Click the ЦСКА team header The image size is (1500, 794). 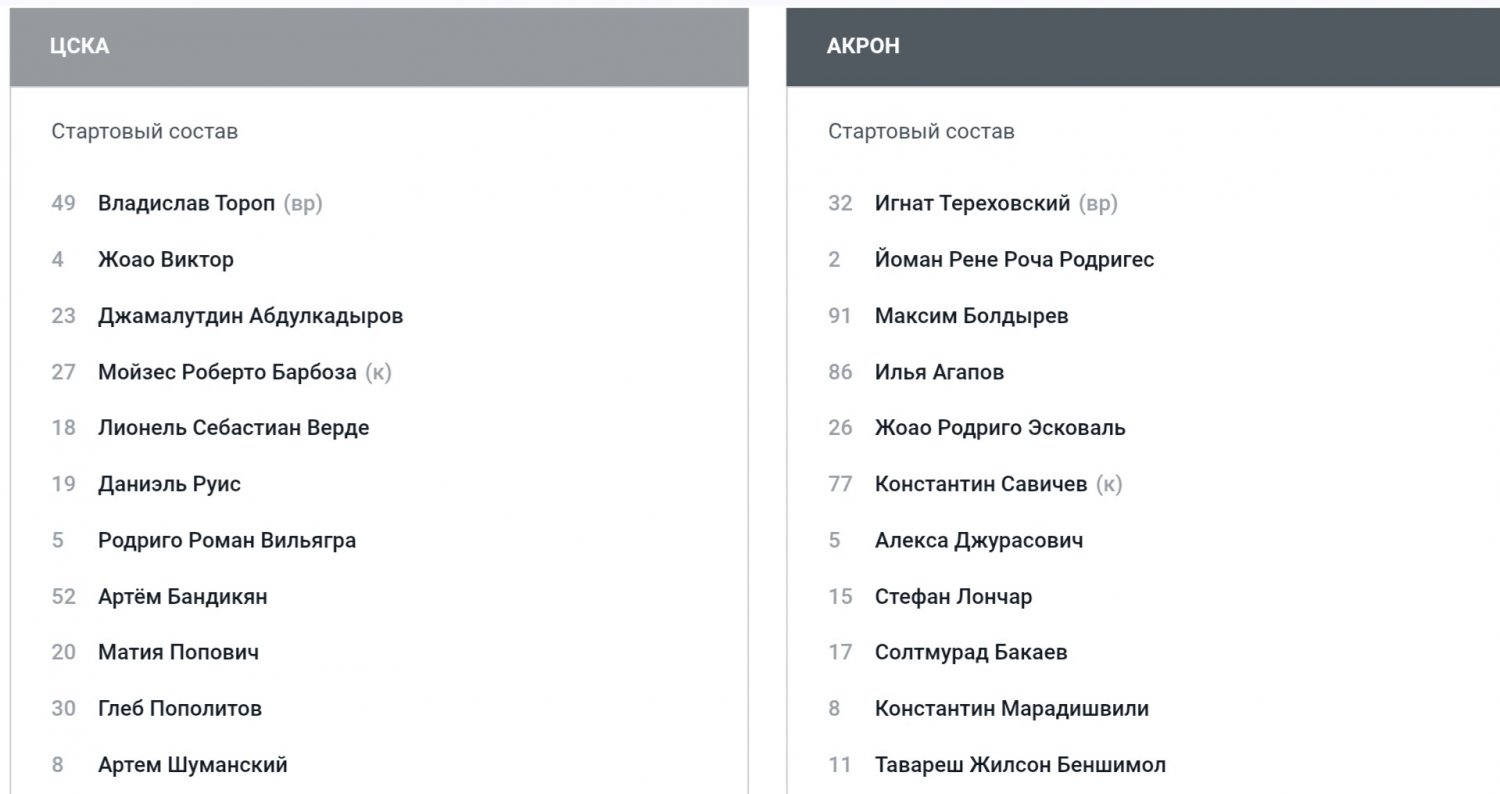(x=80, y=47)
